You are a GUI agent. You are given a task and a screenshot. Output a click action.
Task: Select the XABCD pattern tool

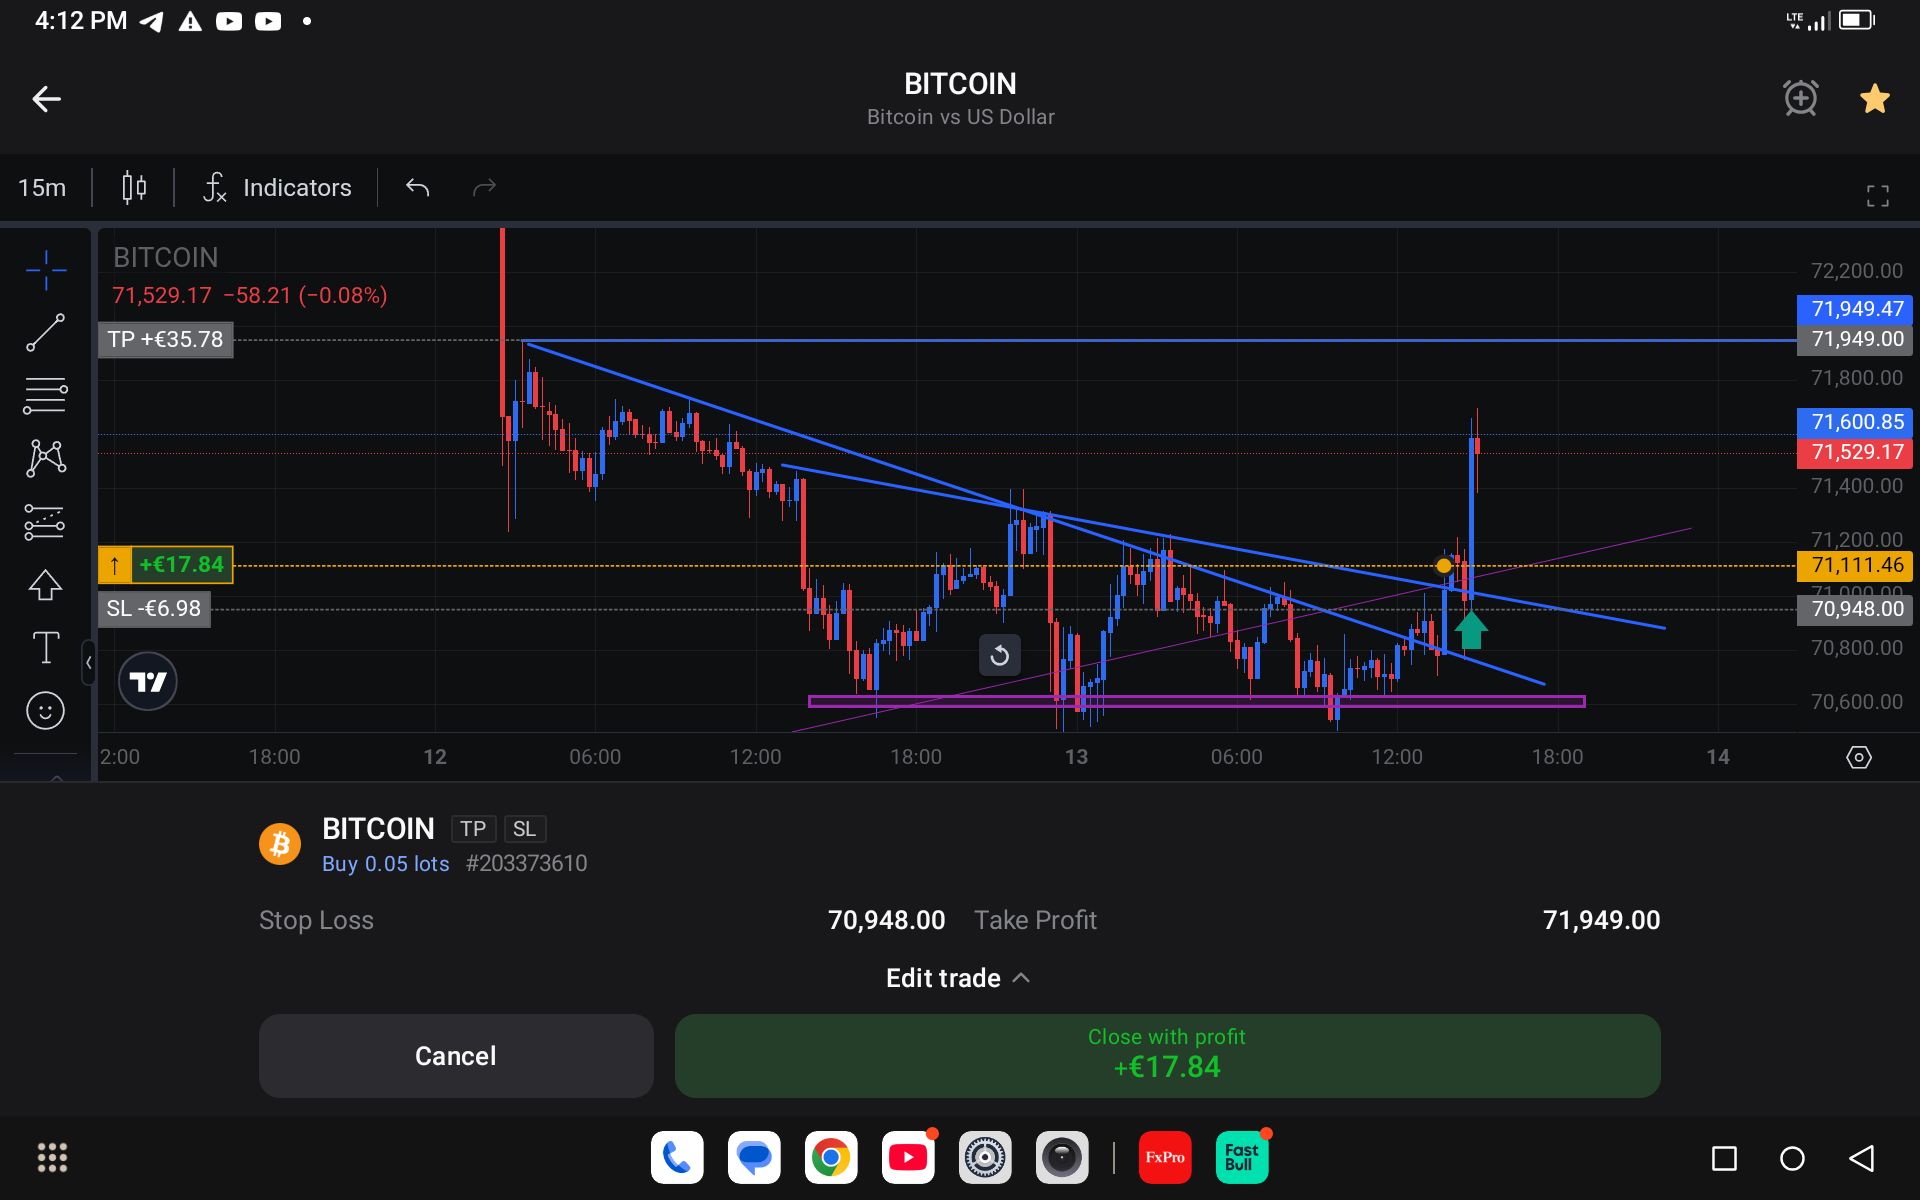pos(45,459)
